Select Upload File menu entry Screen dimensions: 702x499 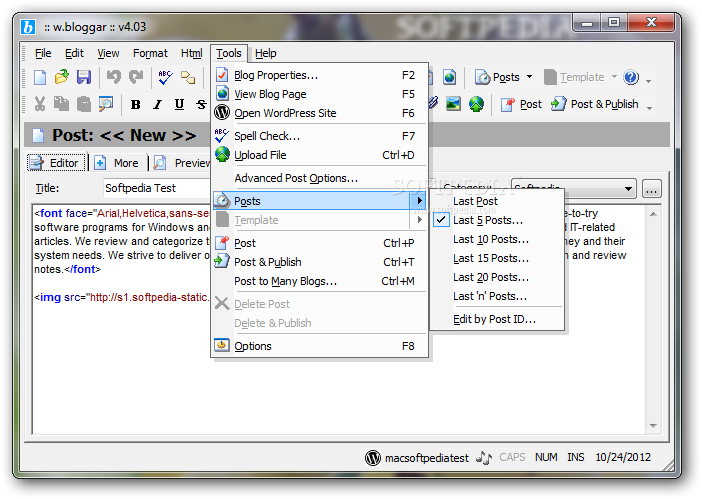(319, 155)
